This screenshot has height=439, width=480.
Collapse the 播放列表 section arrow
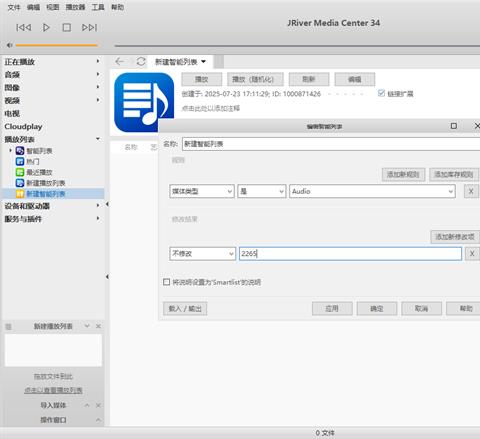click(98, 138)
